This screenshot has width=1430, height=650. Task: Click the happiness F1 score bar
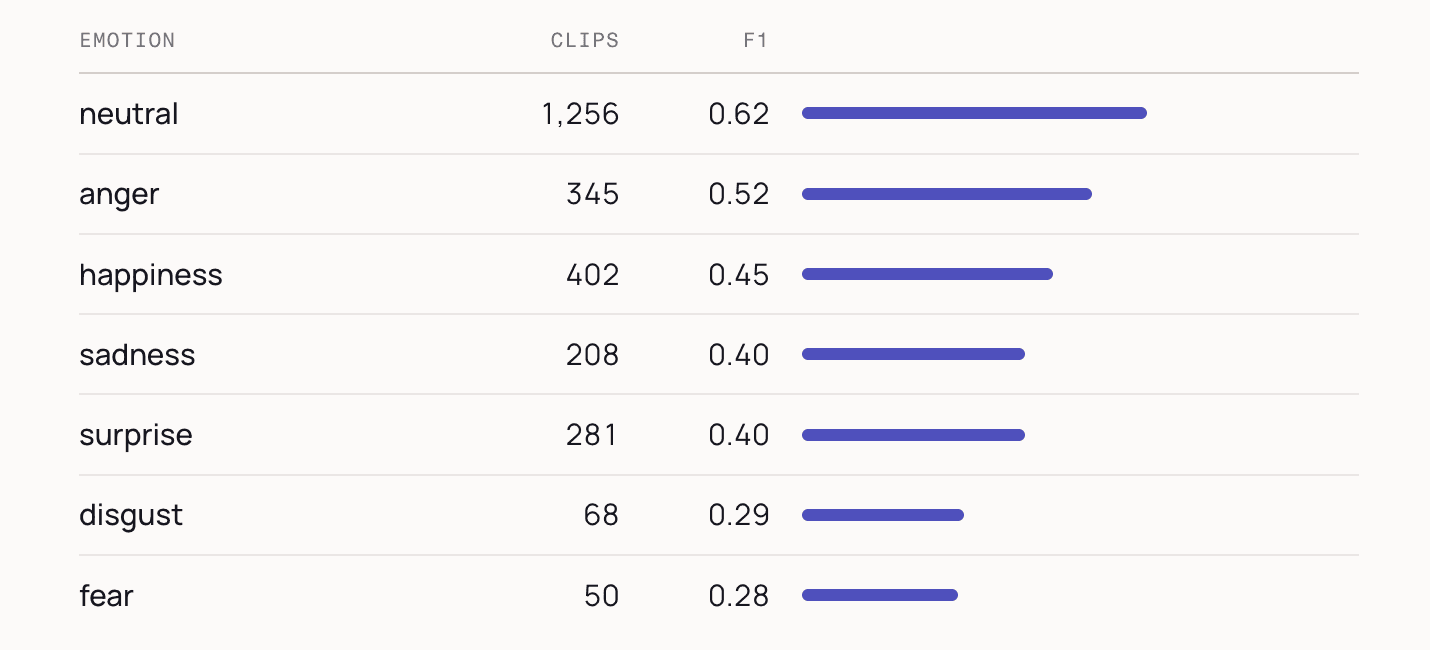click(927, 274)
